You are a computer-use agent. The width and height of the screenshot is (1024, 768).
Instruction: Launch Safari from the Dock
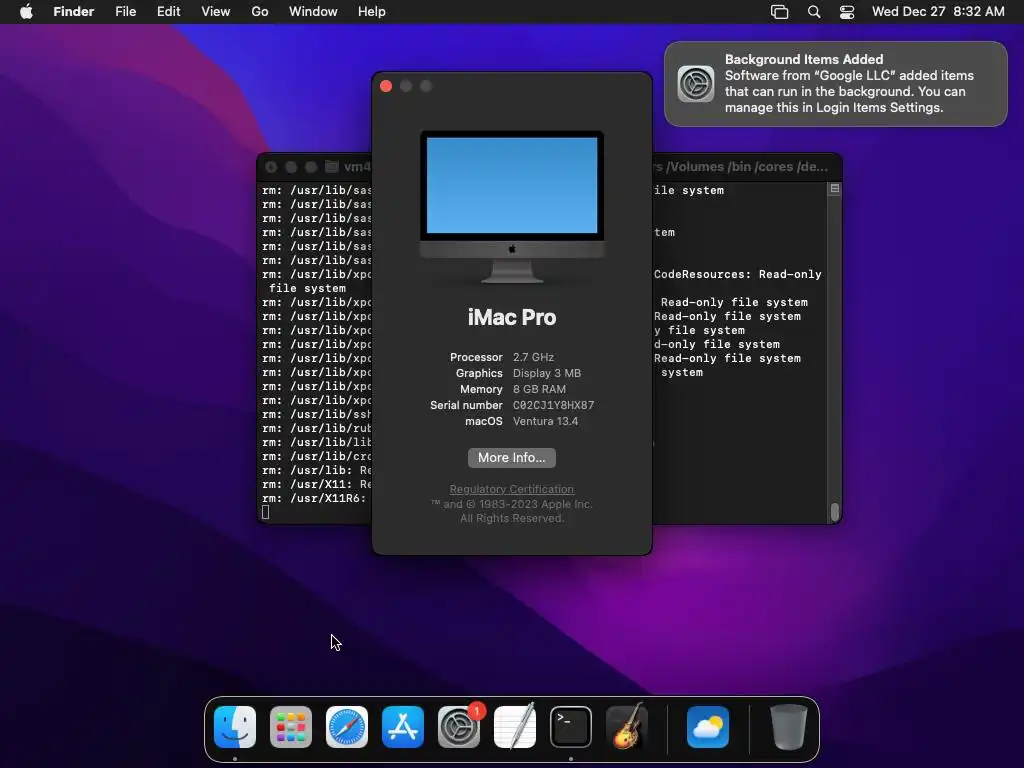(347, 727)
